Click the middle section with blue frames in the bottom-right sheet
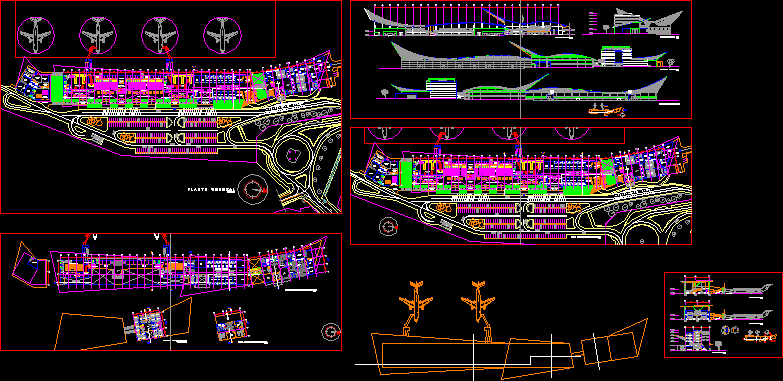Image resolution: width=783 pixels, height=381 pixels. (x=722, y=312)
